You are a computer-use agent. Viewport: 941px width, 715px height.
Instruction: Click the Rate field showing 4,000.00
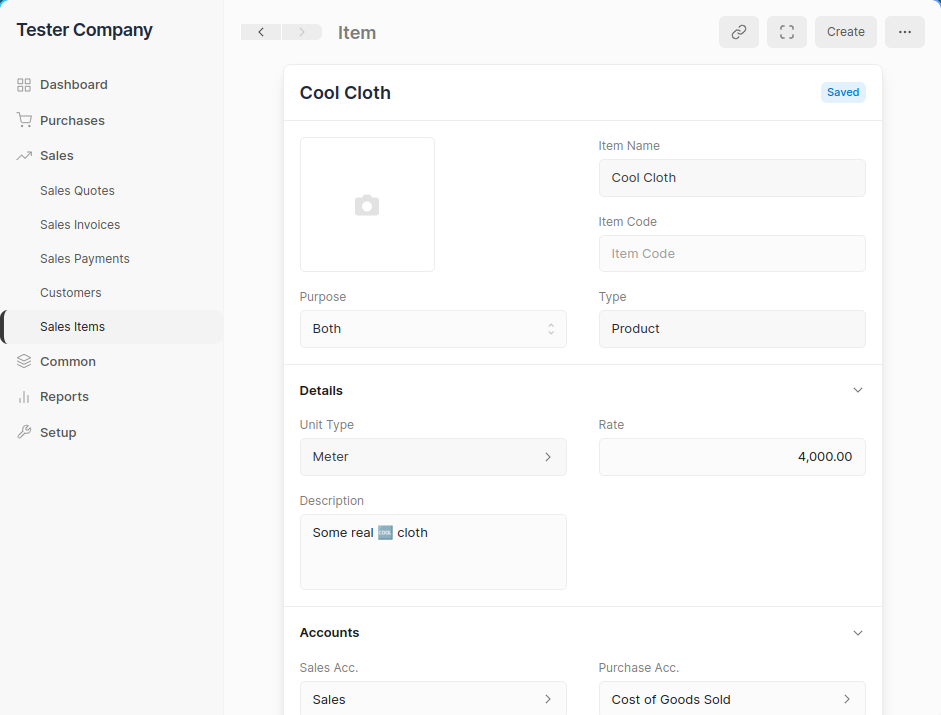click(731, 457)
